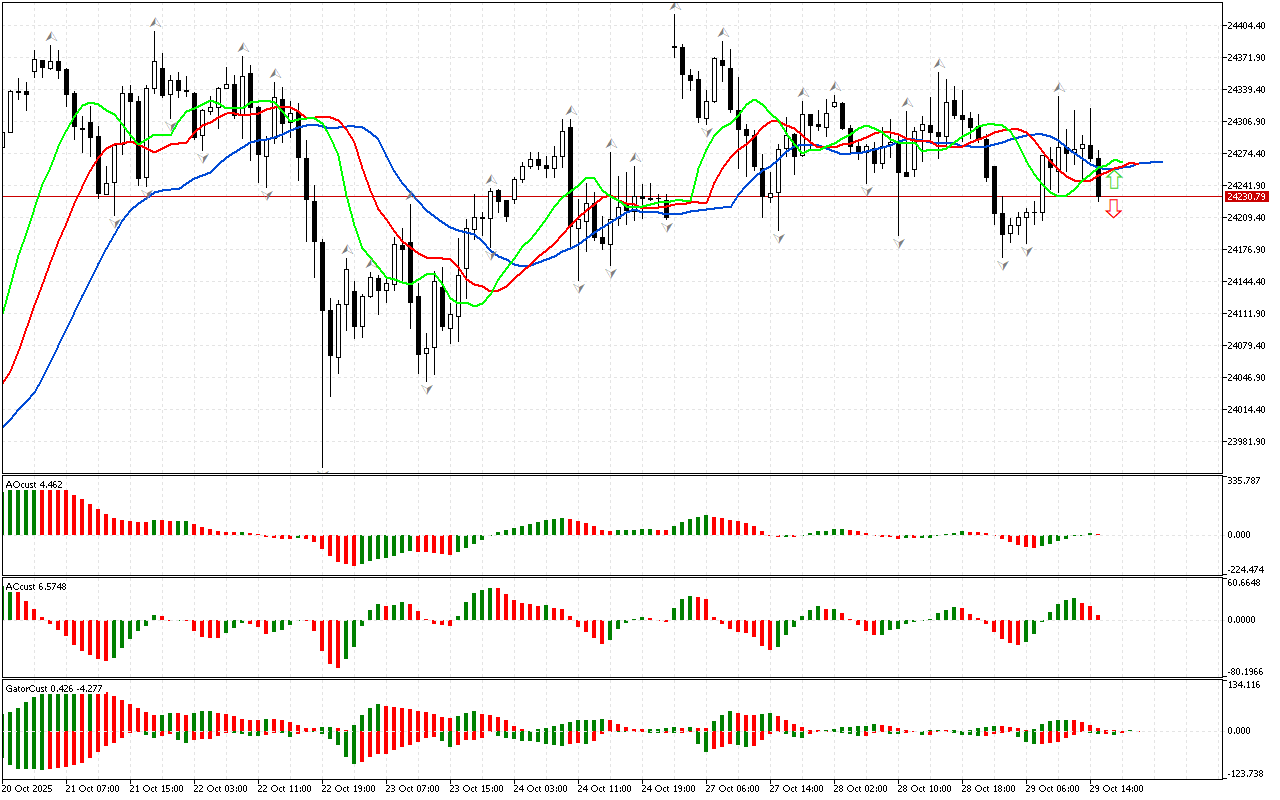1280x800 pixels.
Task: Click the 24014.40 price axis level
Action: [x=1246, y=410]
